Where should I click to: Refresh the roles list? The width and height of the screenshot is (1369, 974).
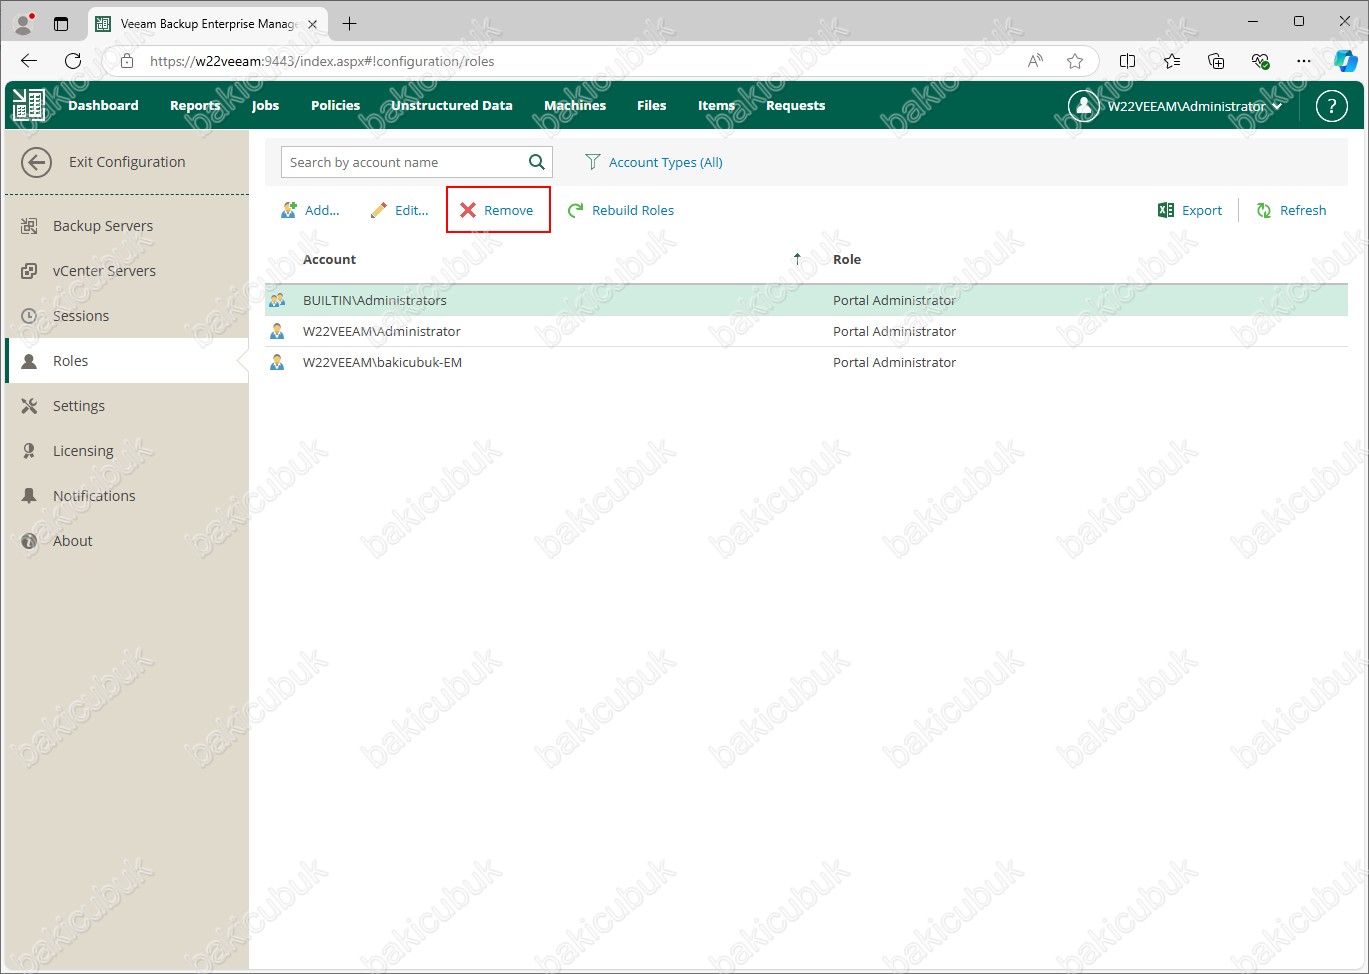click(1291, 210)
